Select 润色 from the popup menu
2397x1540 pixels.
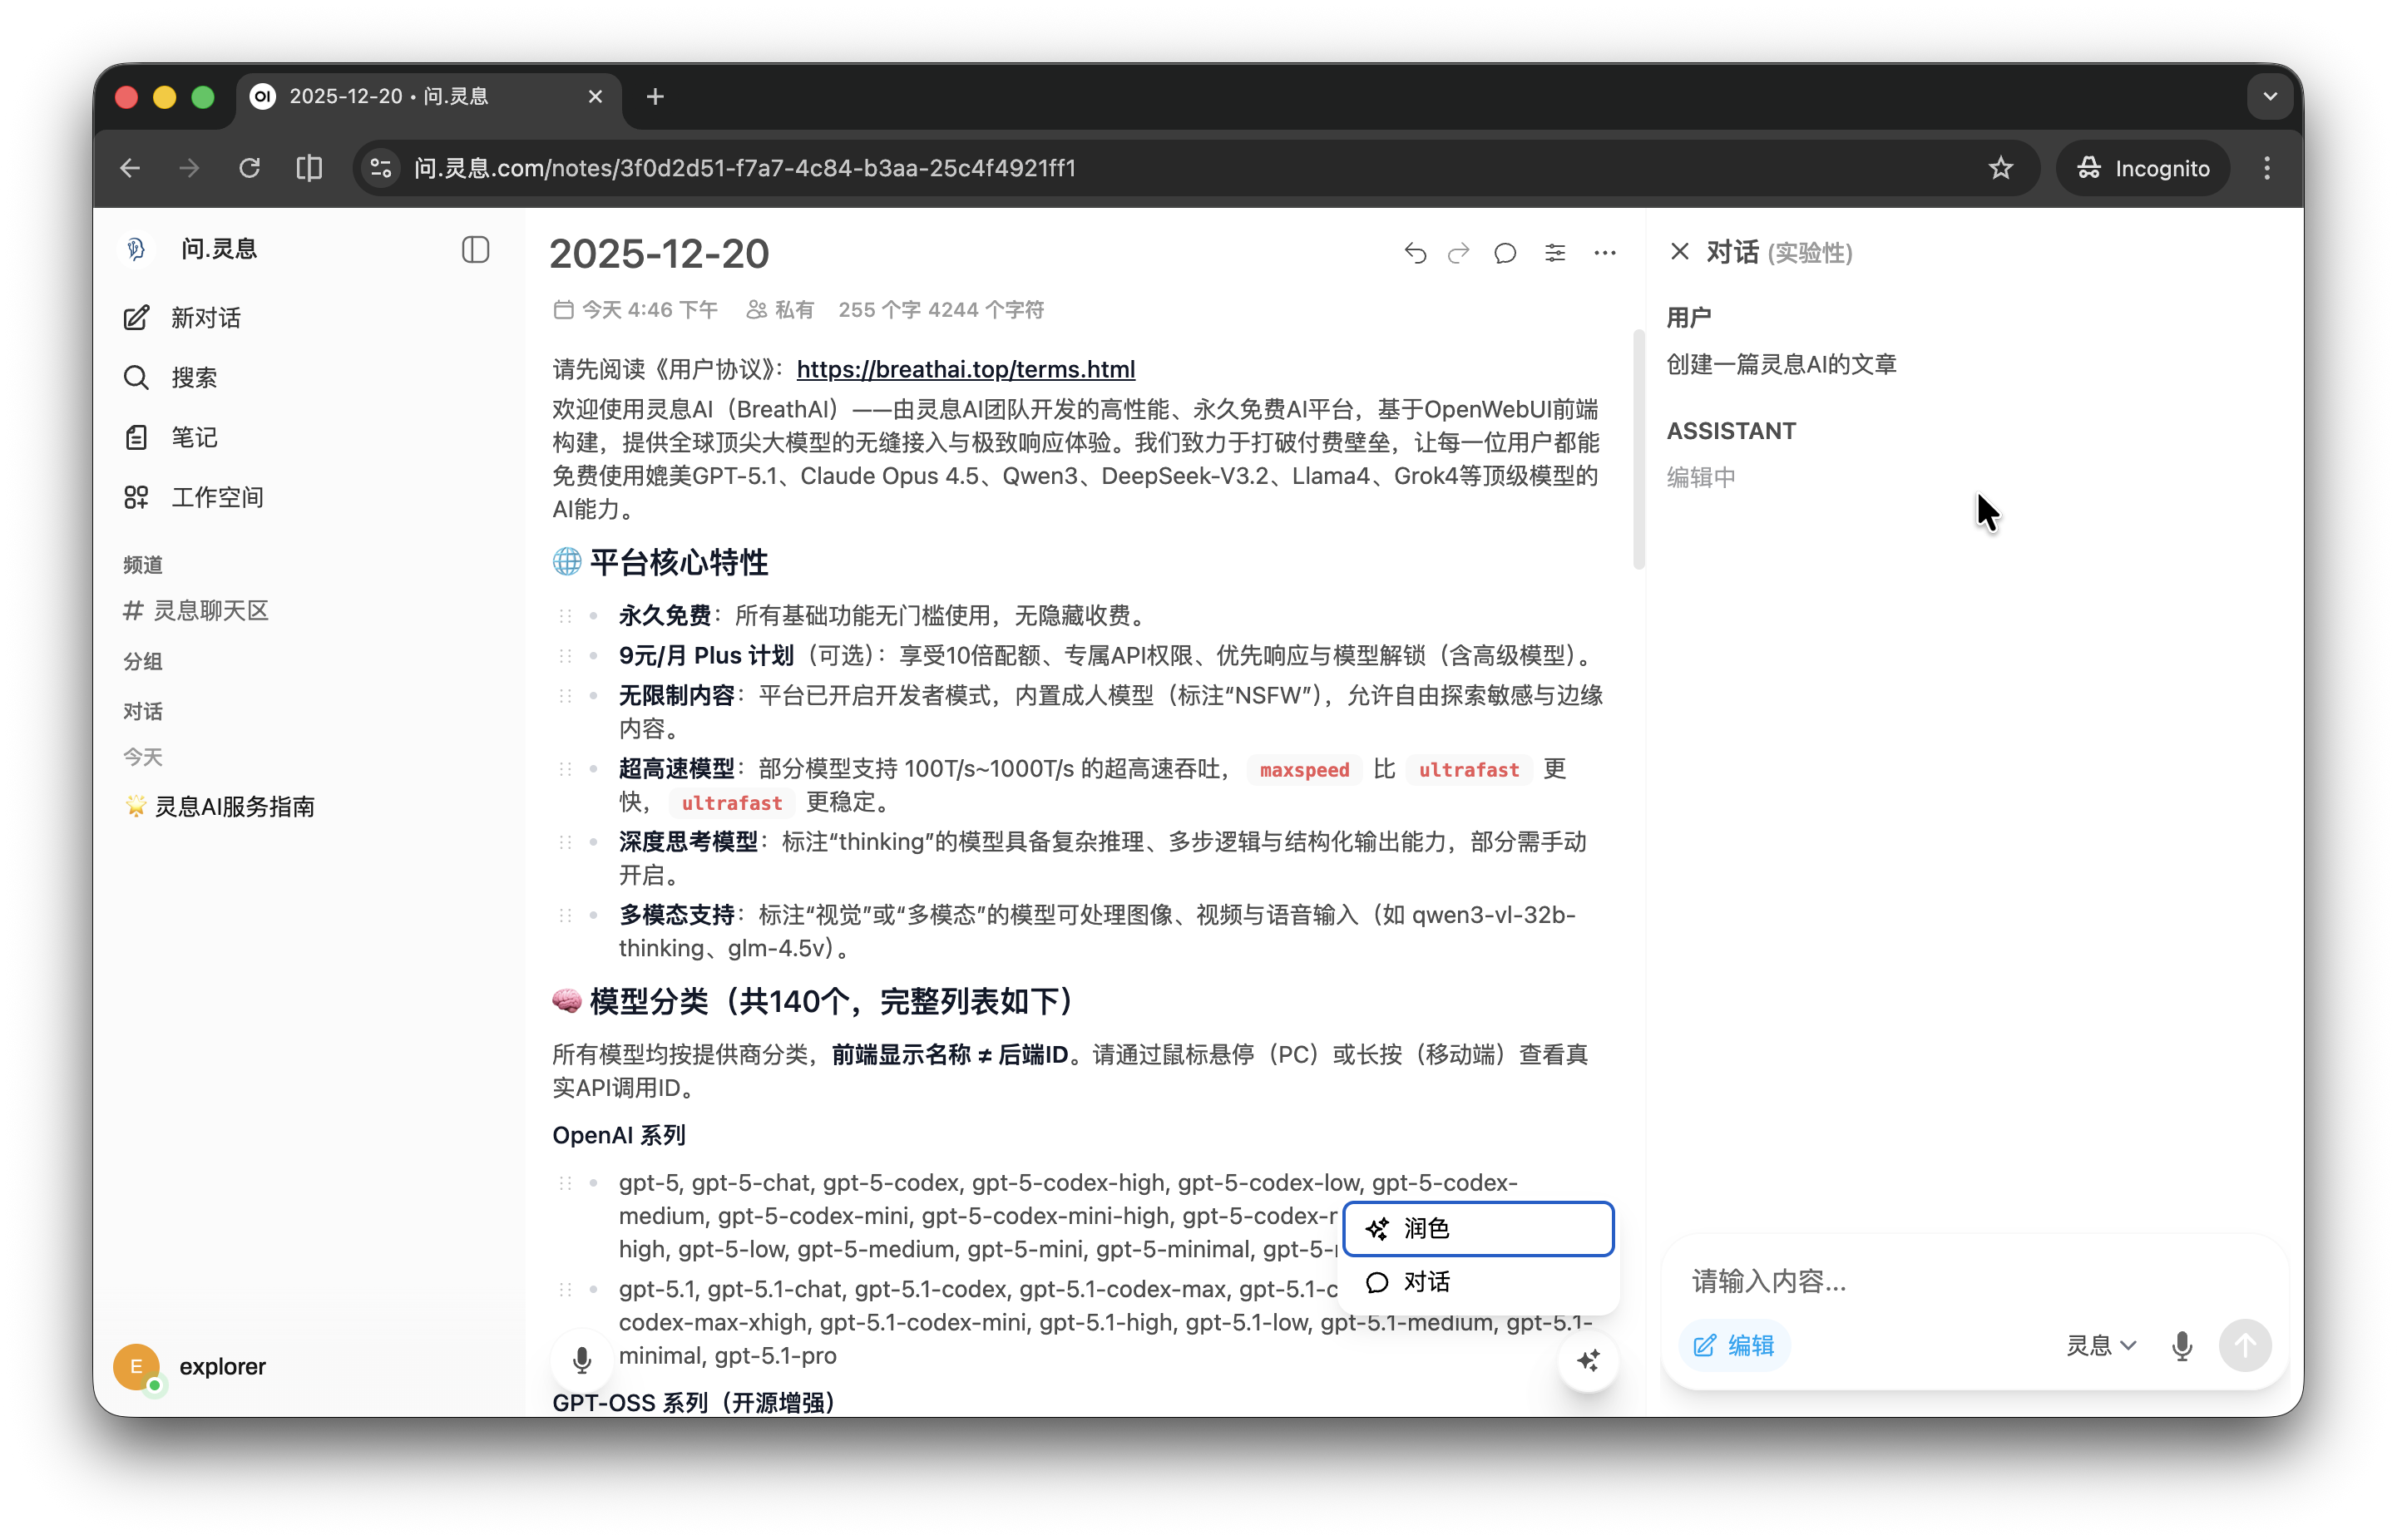pos(1478,1229)
